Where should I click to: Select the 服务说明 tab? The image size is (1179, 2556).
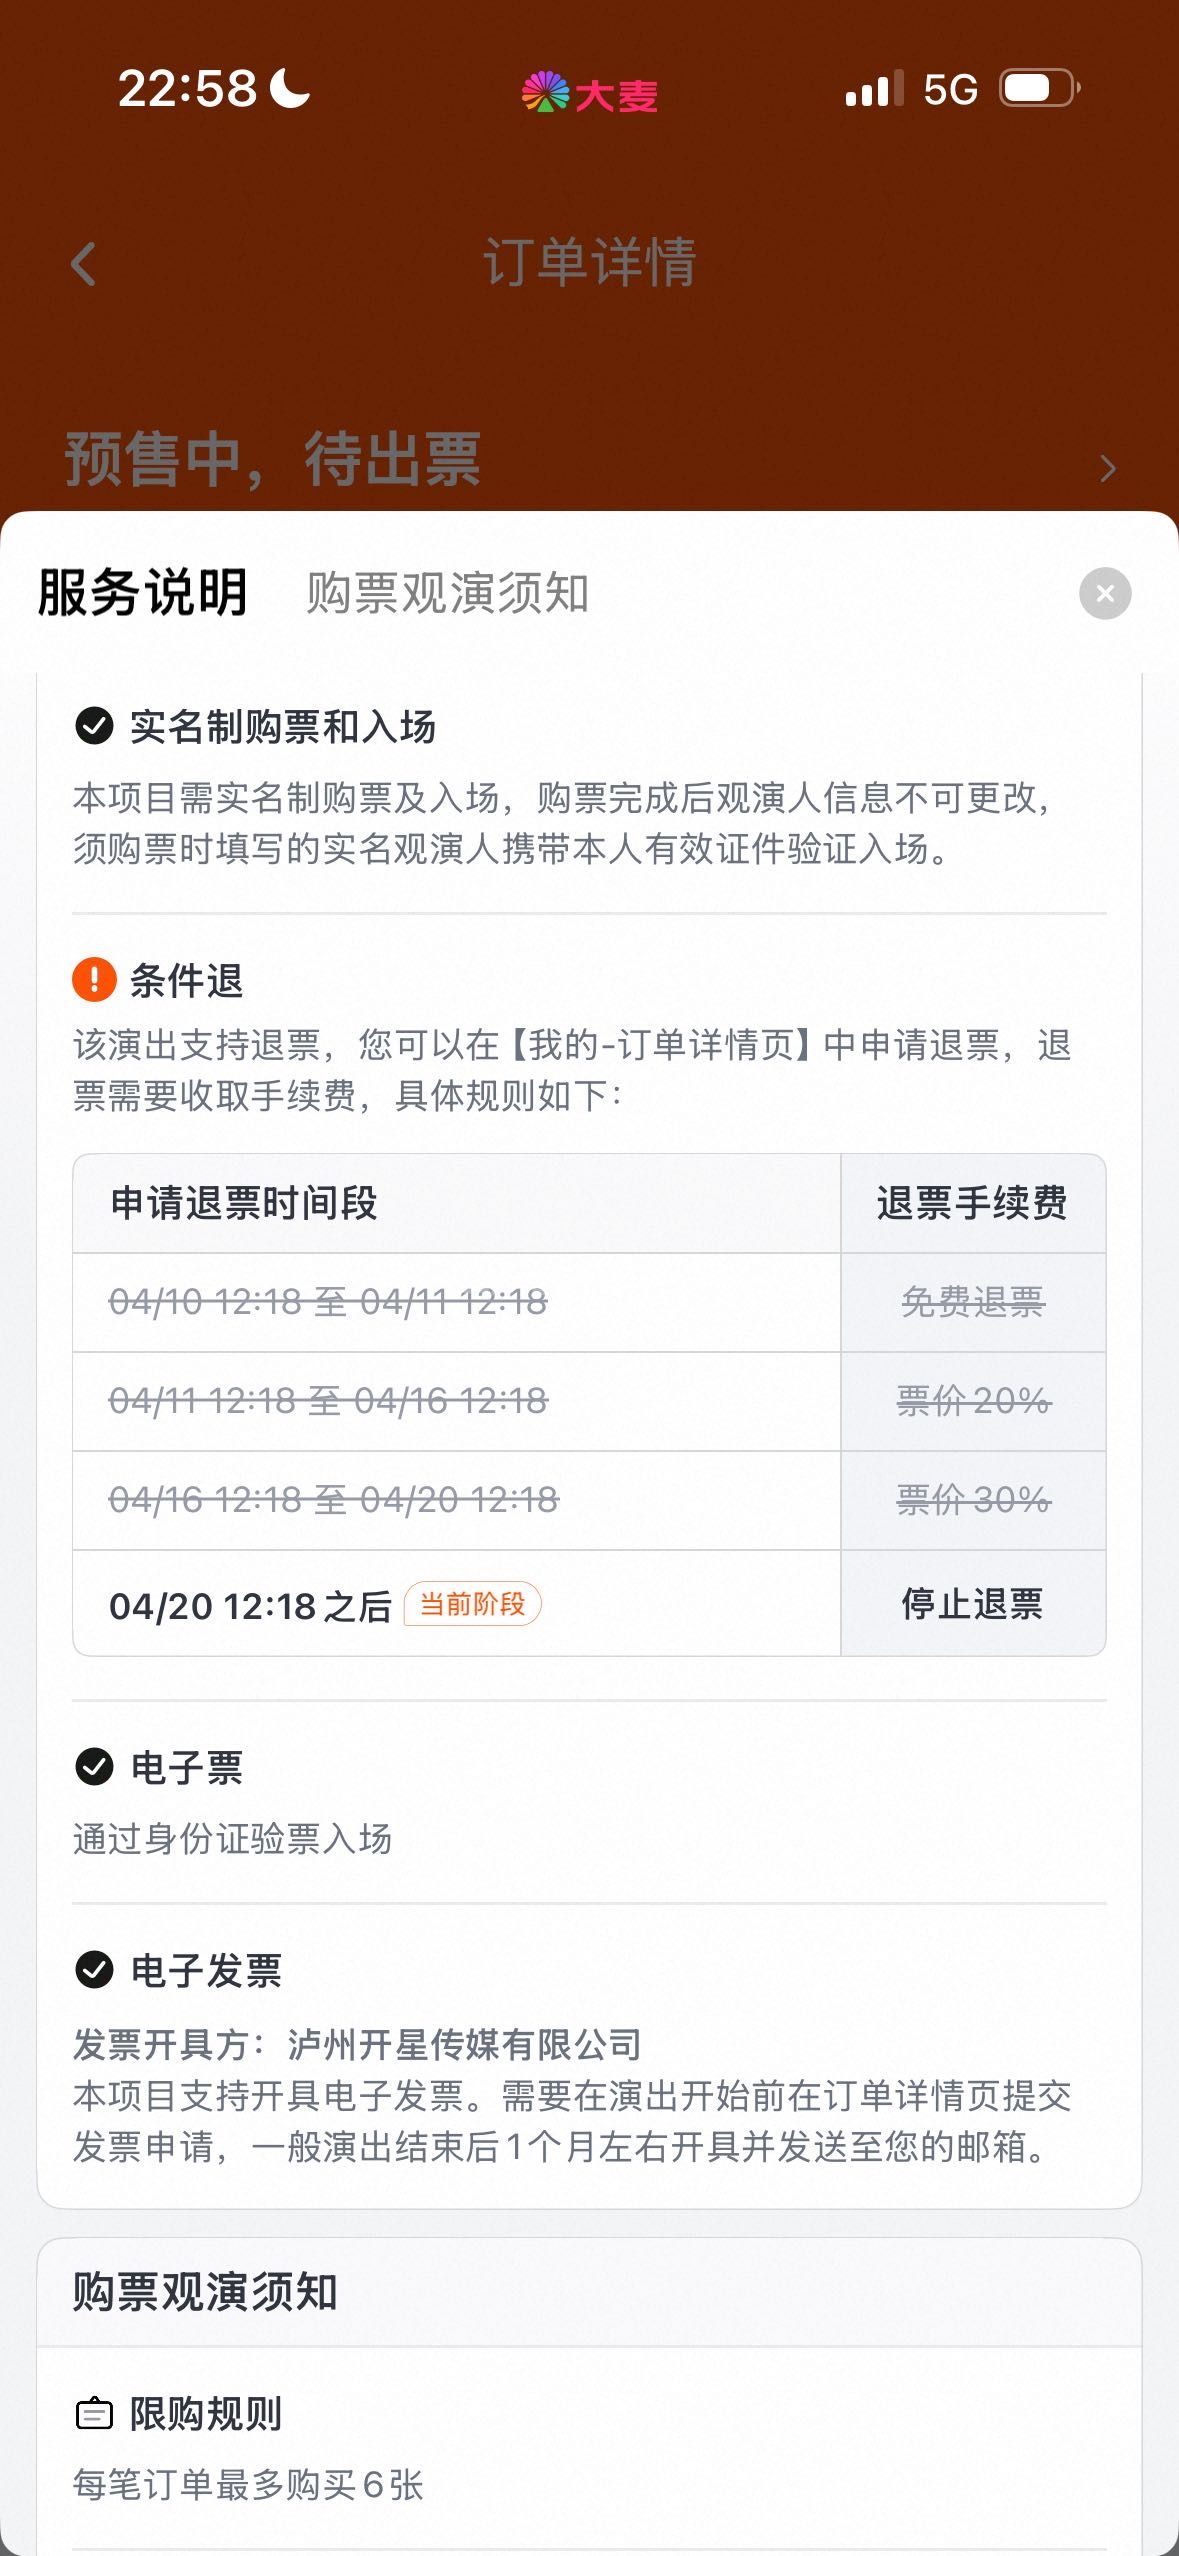click(142, 593)
